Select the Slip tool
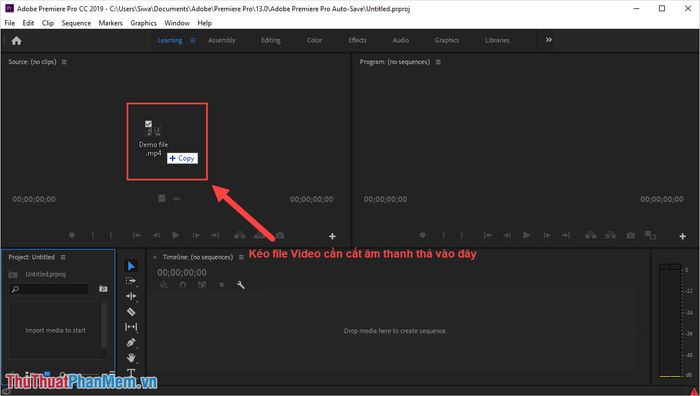Viewport: 700px width, 396px height. coord(131,327)
